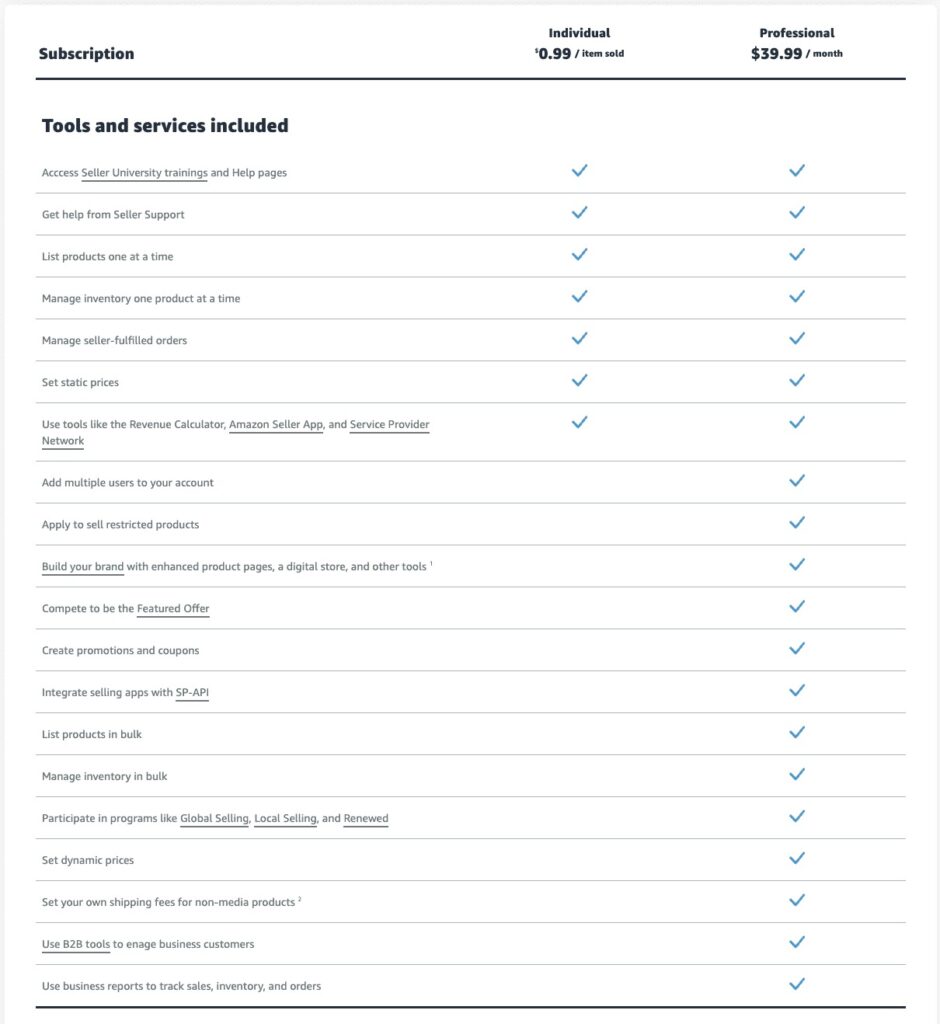This screenshot has height=1024, width=940.
Task: Follow the Global Selling link
Action: pos(214,819)
